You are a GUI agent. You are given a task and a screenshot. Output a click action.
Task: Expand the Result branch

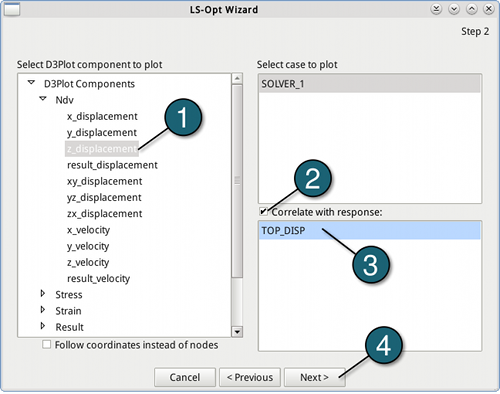click(43, 326)
